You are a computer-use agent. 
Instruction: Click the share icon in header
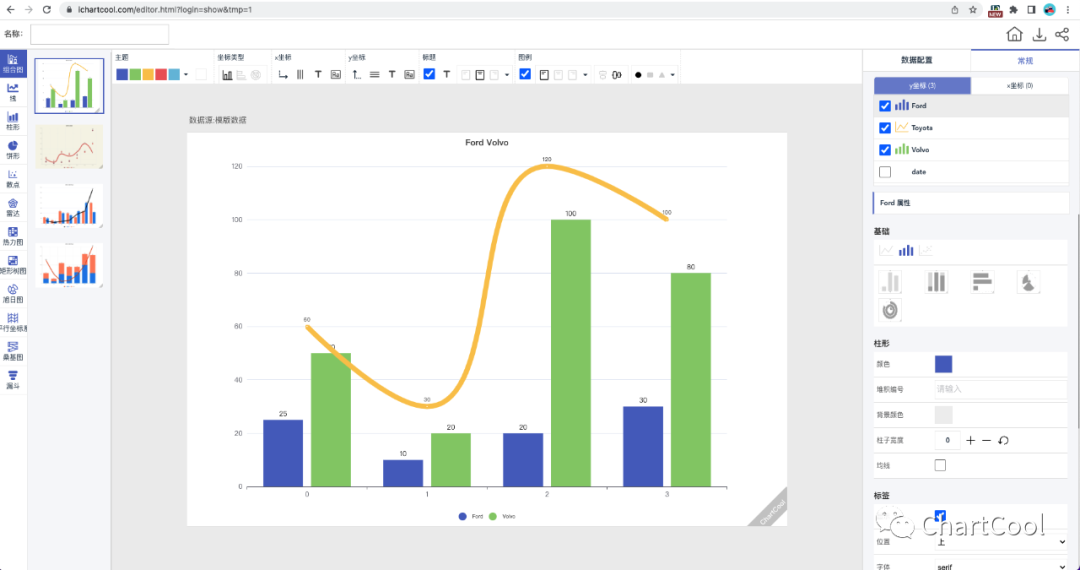click(x=1061, y=35)
